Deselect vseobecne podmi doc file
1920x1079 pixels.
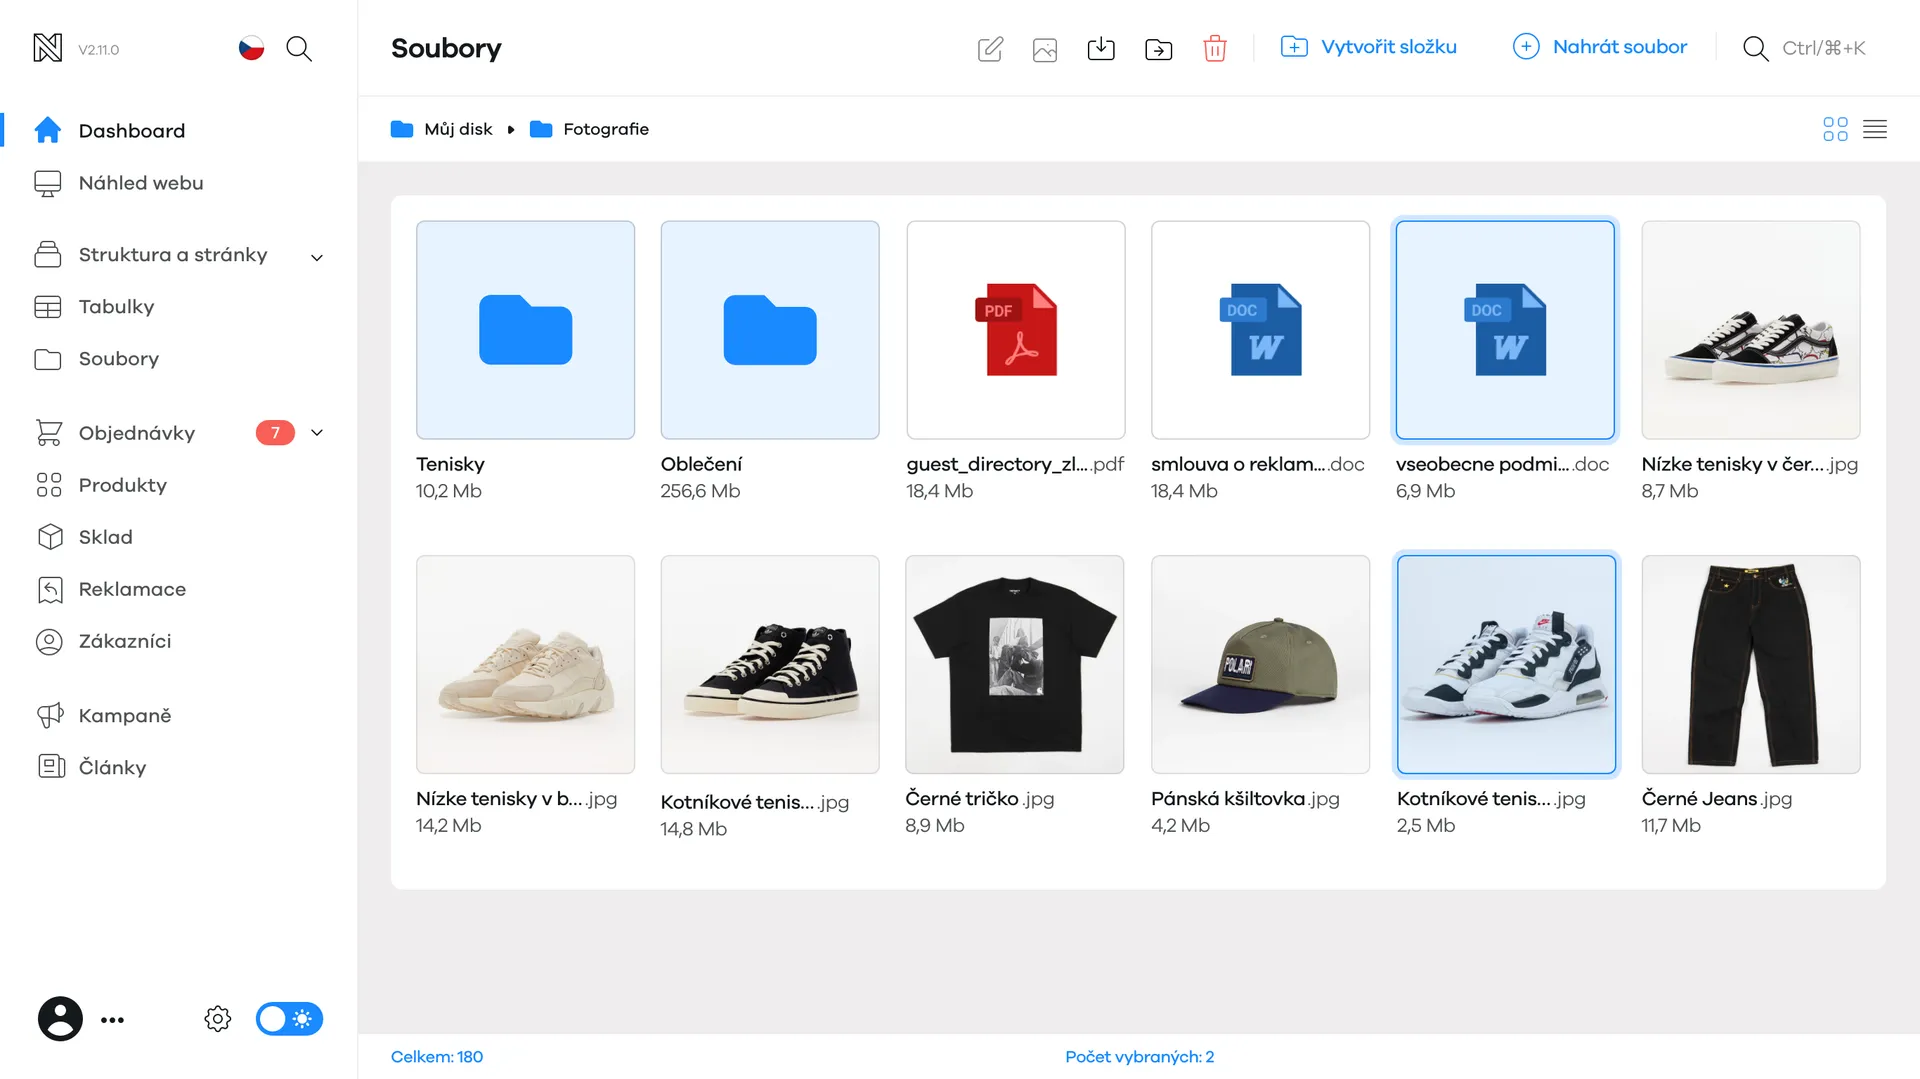coord(1505,330)
